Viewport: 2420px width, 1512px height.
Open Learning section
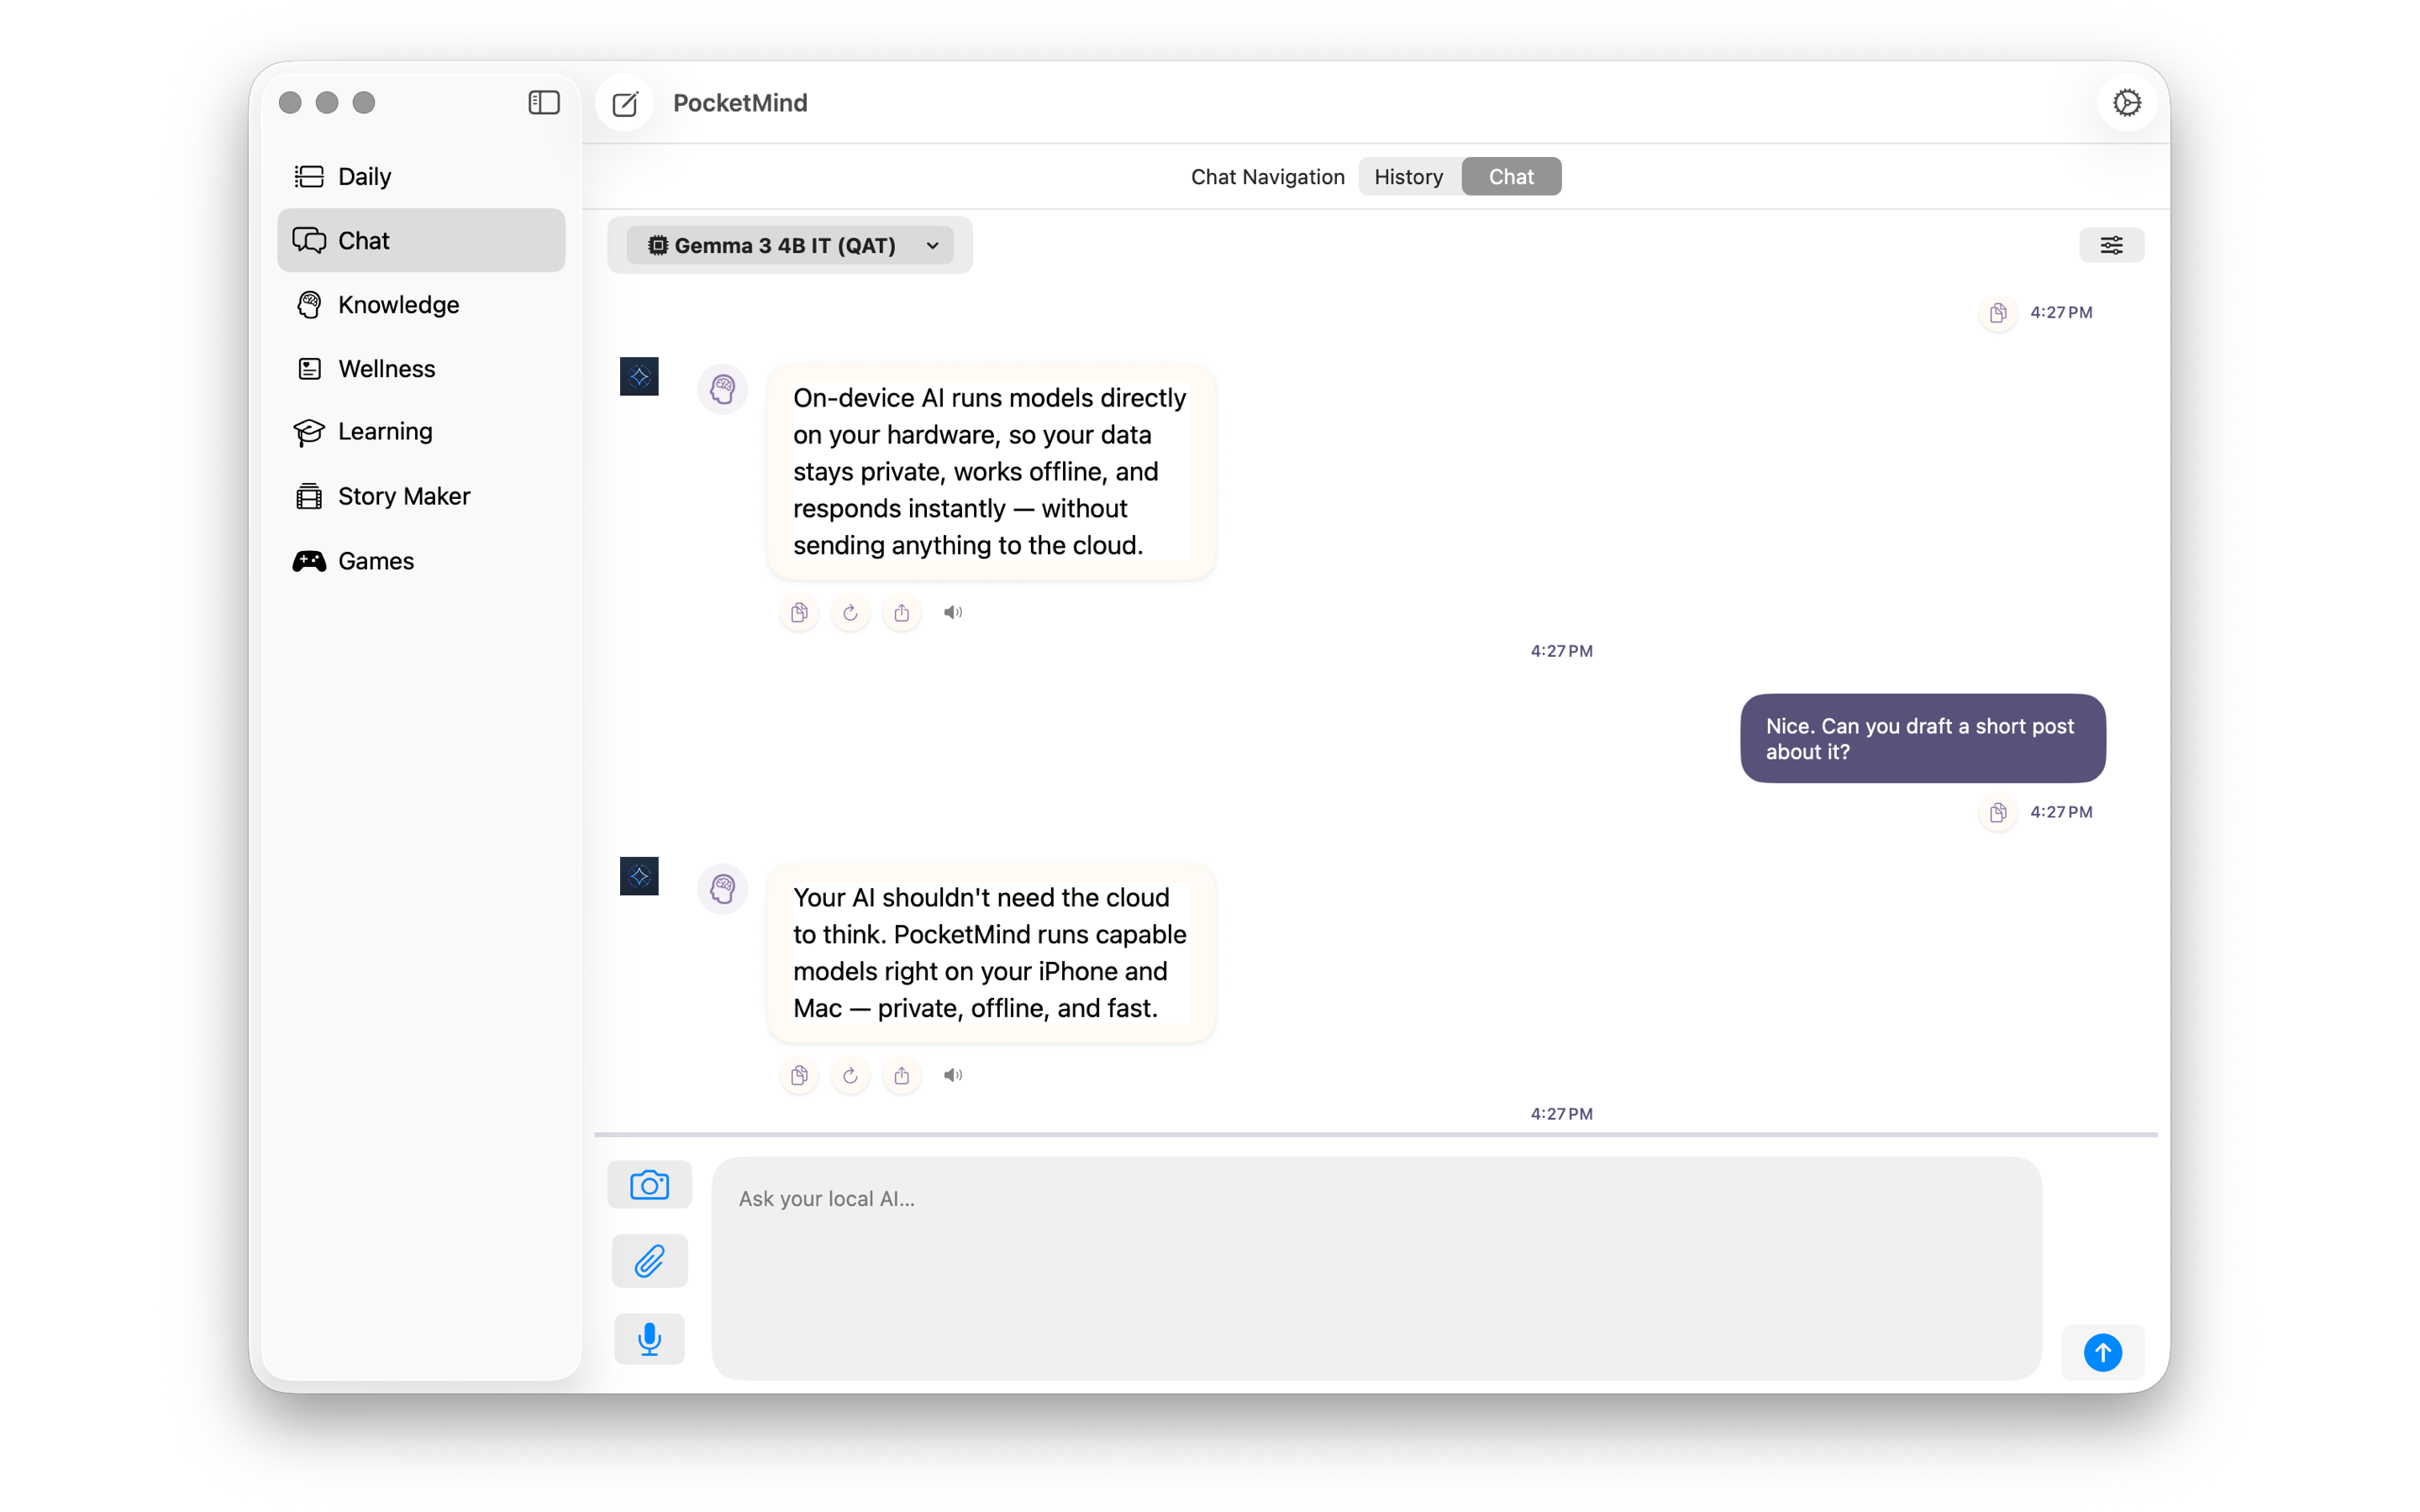pyautogui.click(x=421, y=431)
